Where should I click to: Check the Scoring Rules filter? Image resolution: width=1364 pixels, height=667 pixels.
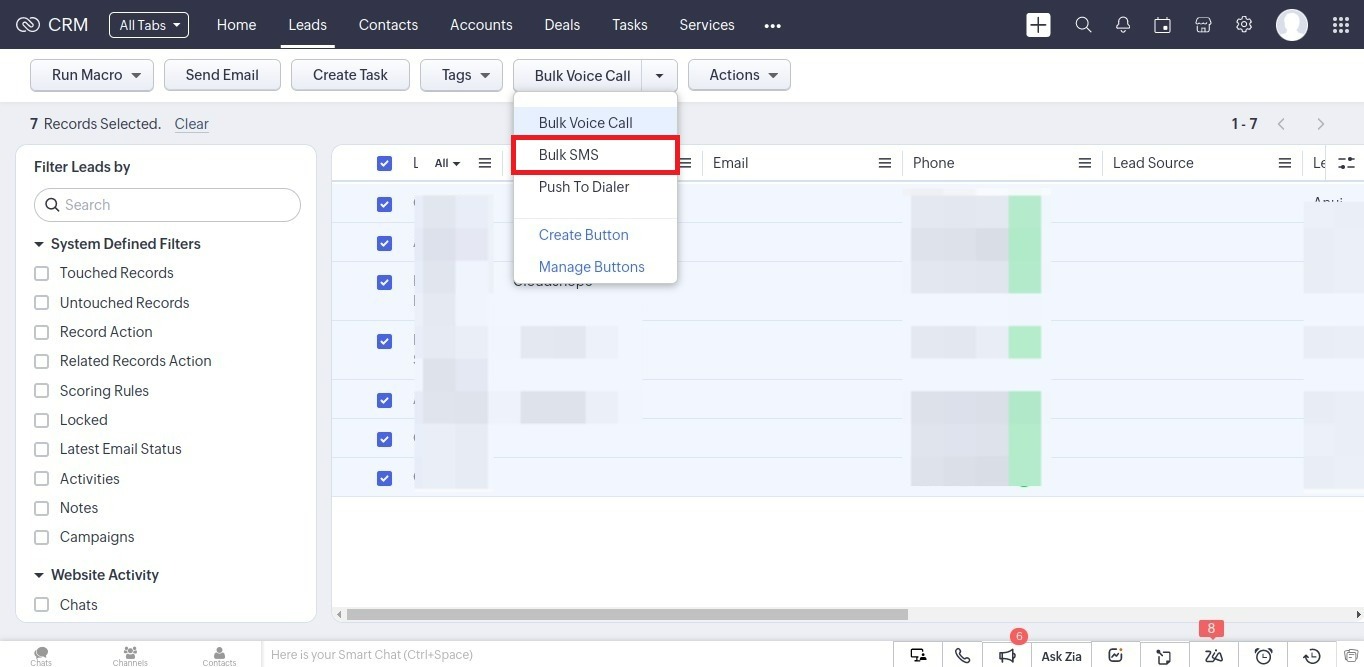point(41,391)
